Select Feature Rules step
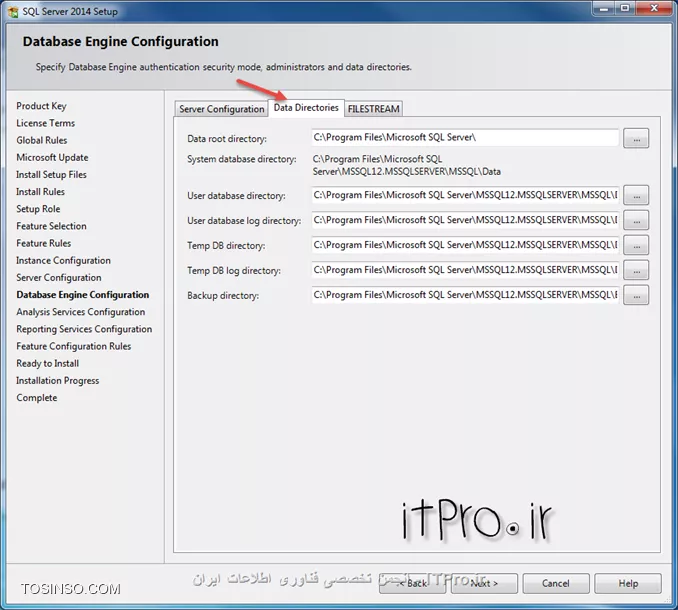 pos(44,243)
